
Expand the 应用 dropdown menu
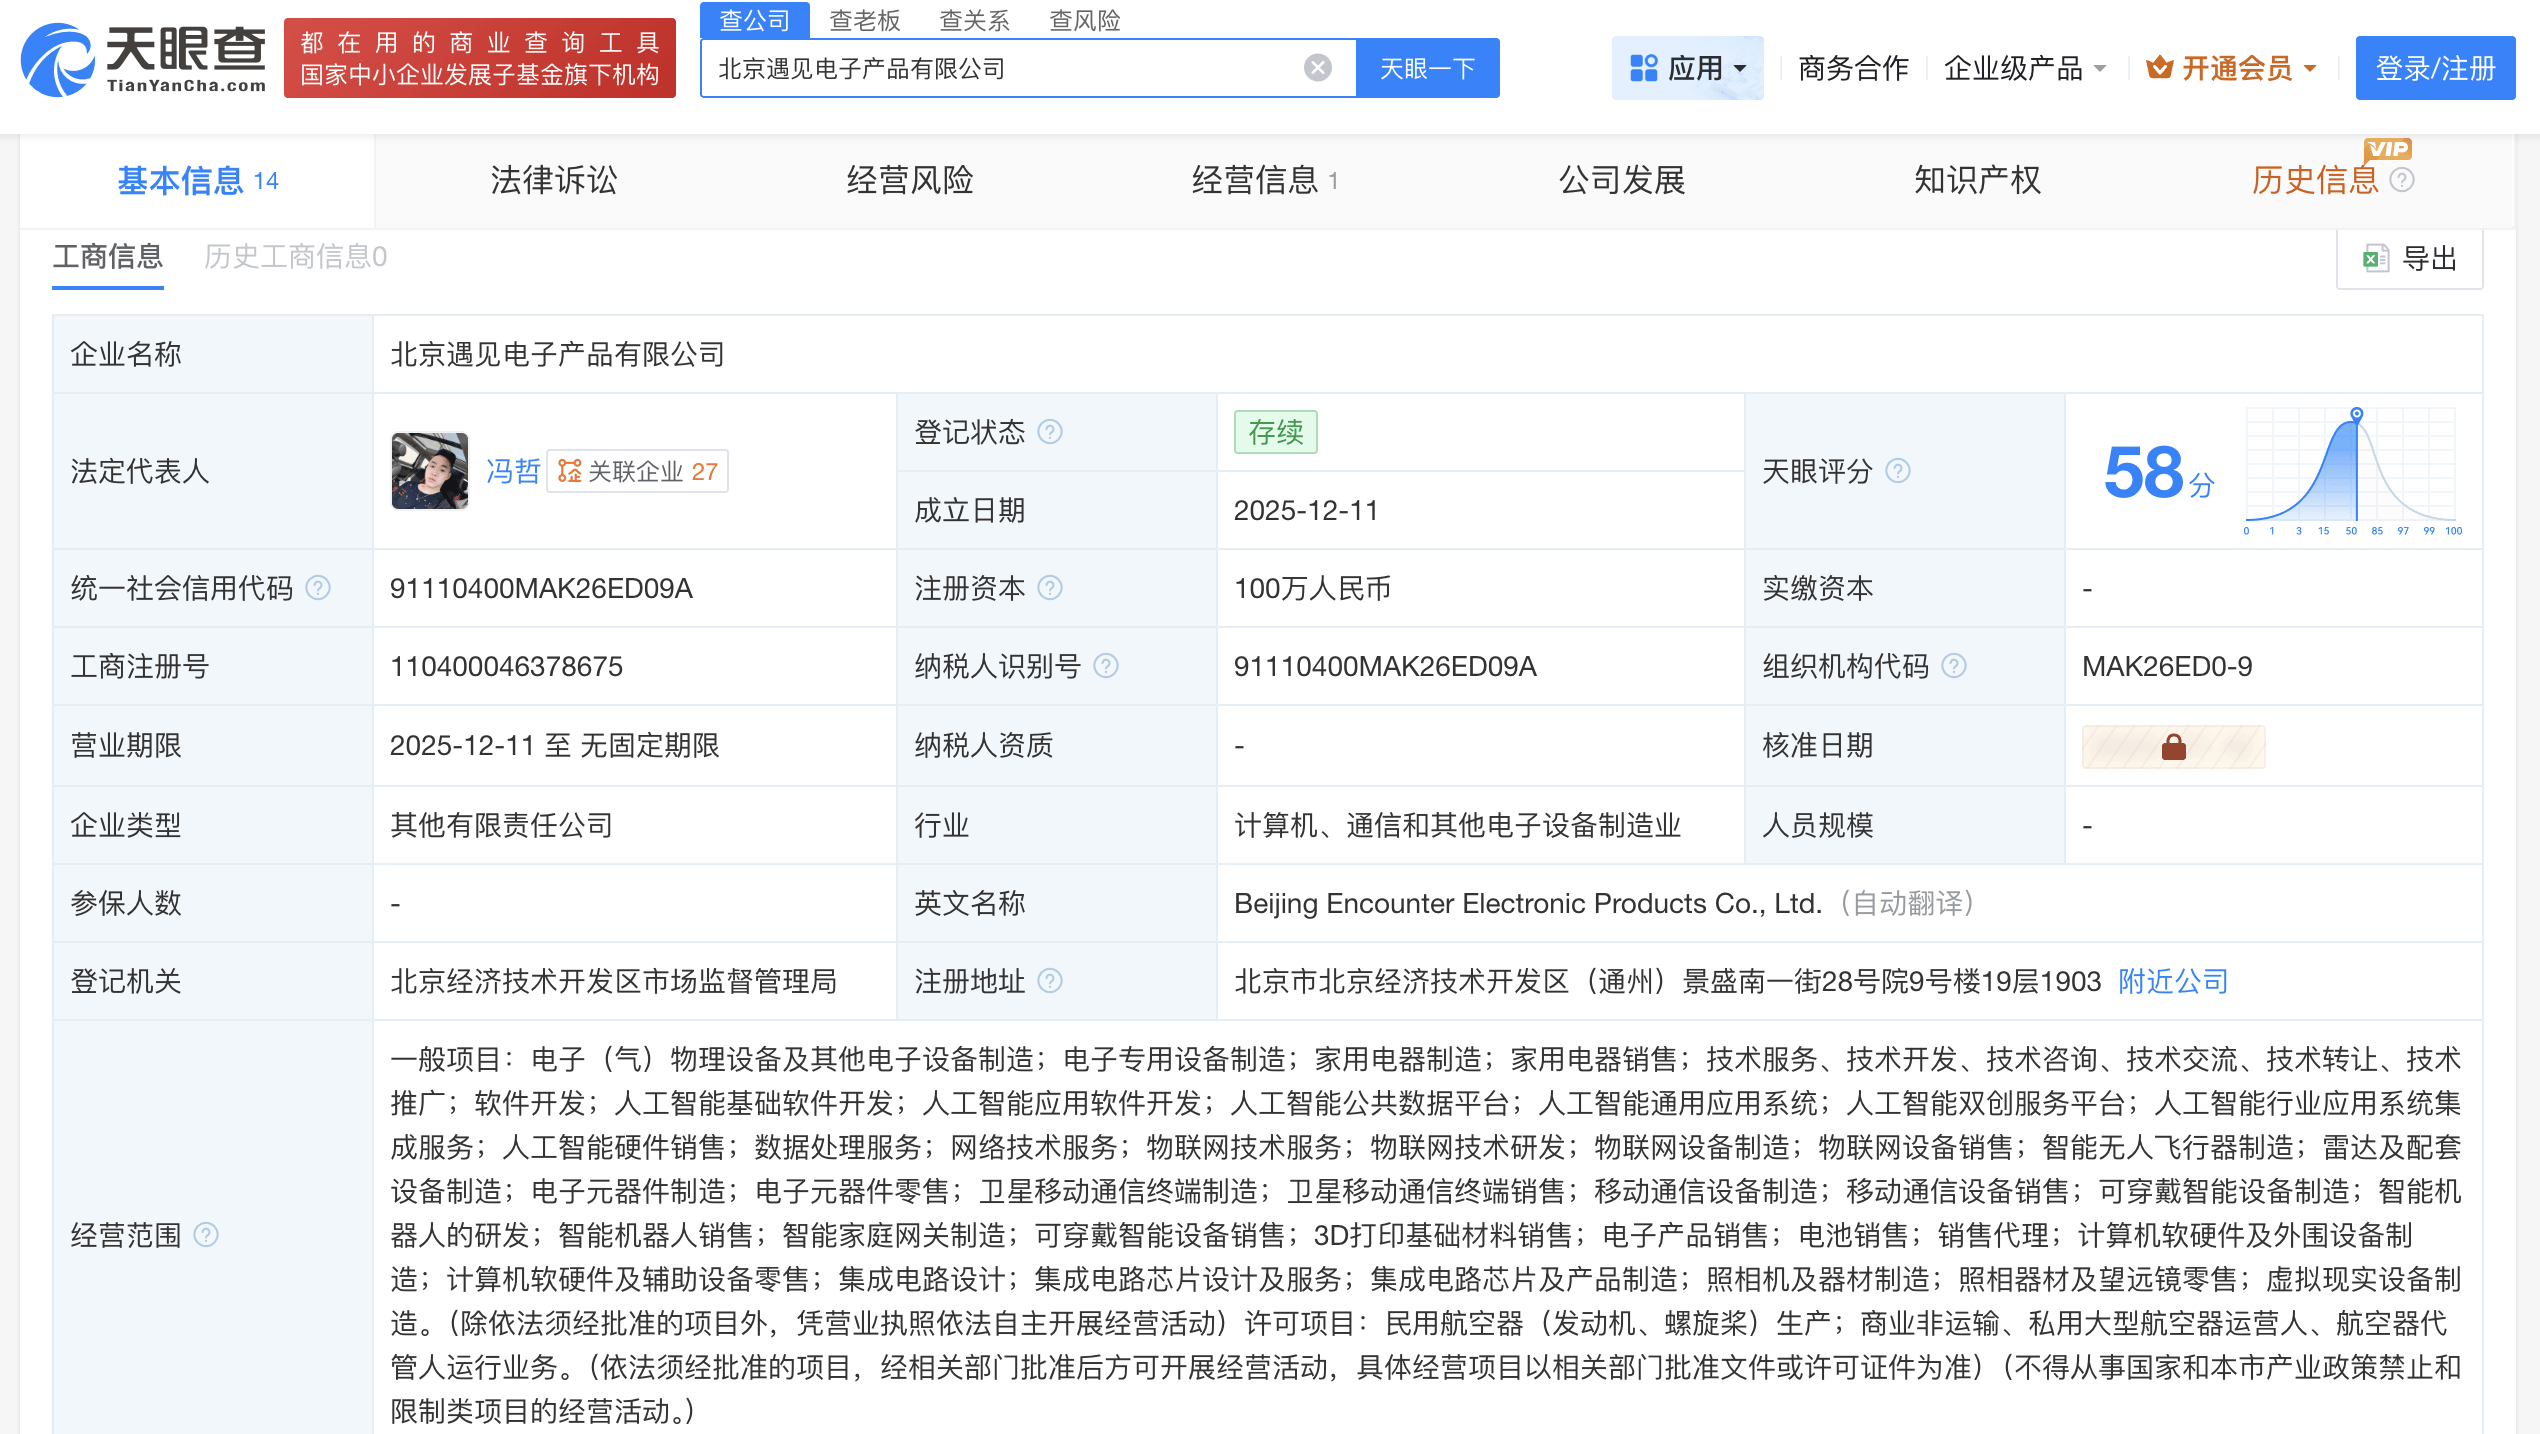[1688, 68]
